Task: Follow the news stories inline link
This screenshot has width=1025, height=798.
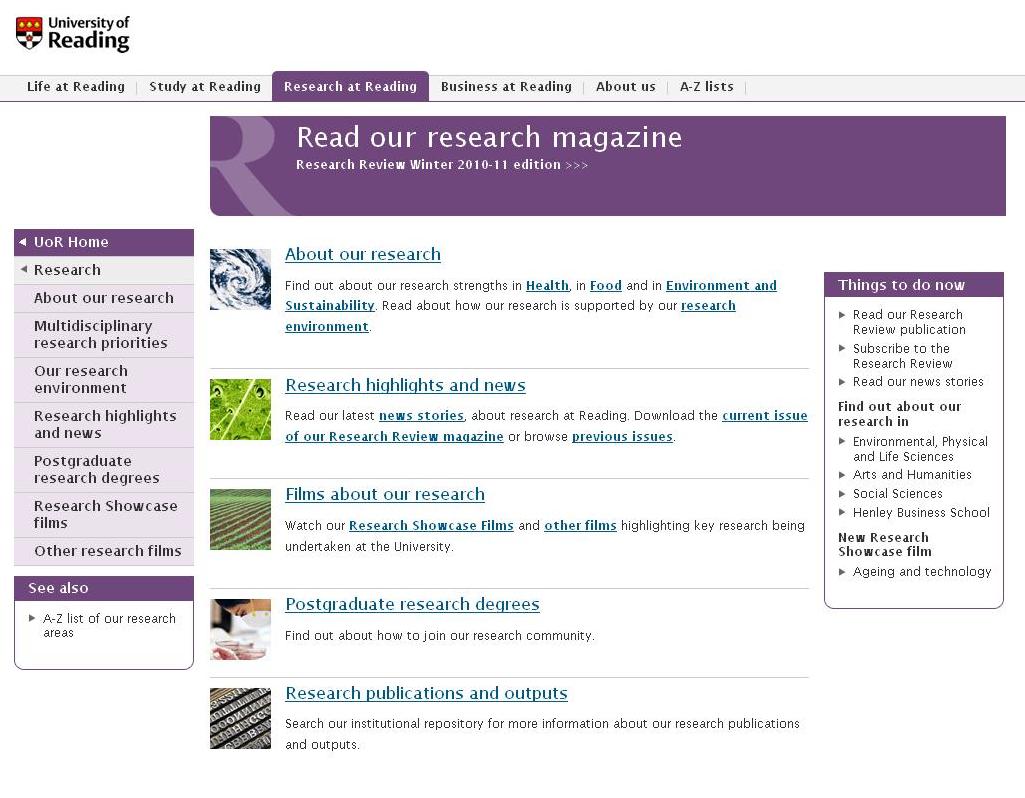Action: pos(421,416)
